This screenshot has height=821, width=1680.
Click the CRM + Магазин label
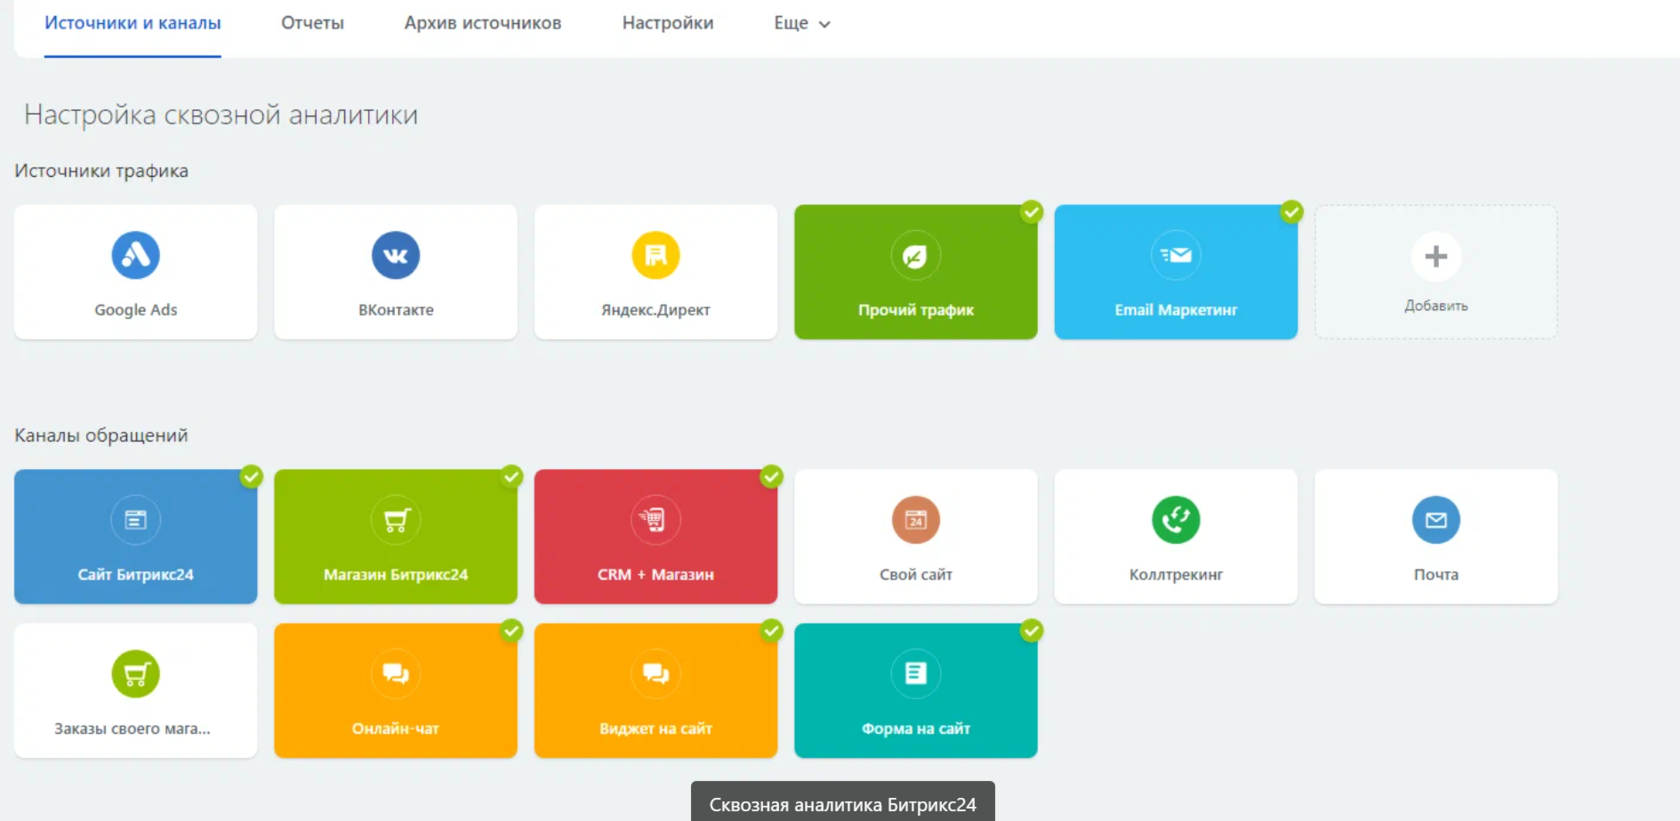pos(656,575)
